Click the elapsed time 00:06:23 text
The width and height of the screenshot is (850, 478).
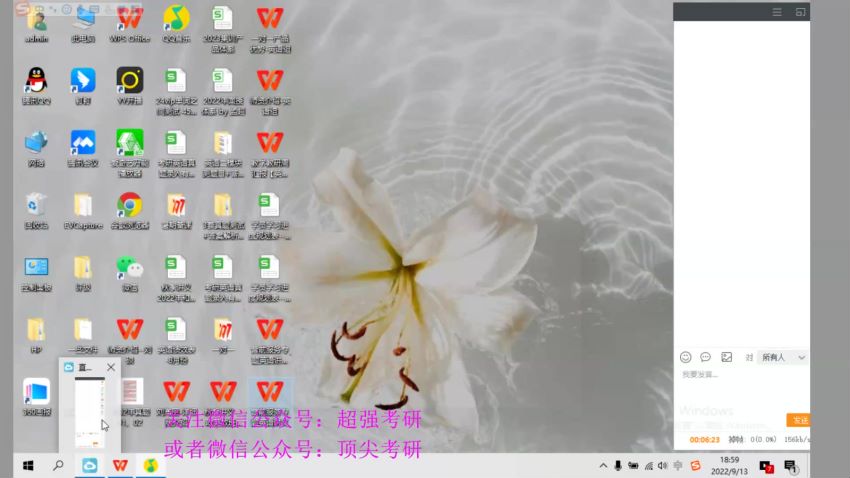704,440
